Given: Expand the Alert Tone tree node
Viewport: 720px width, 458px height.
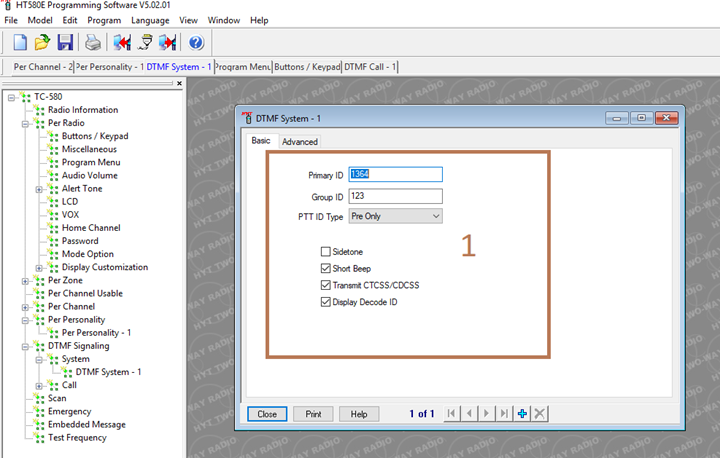Looking at the screenshot, I should (39, 189).
